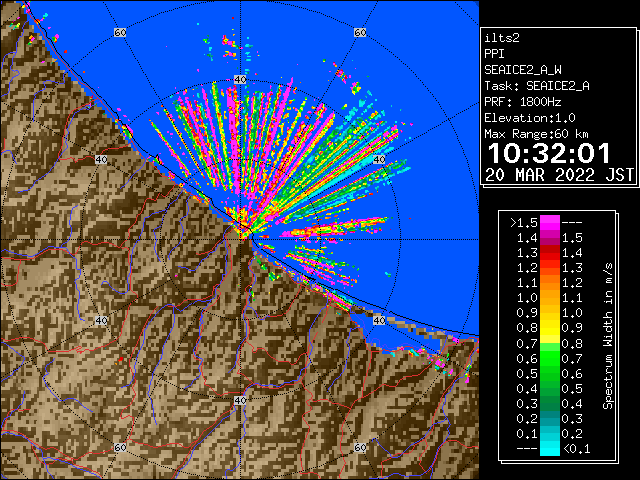Click the radar site at range ring center
The image size is (640, 480).
[241, 240]
